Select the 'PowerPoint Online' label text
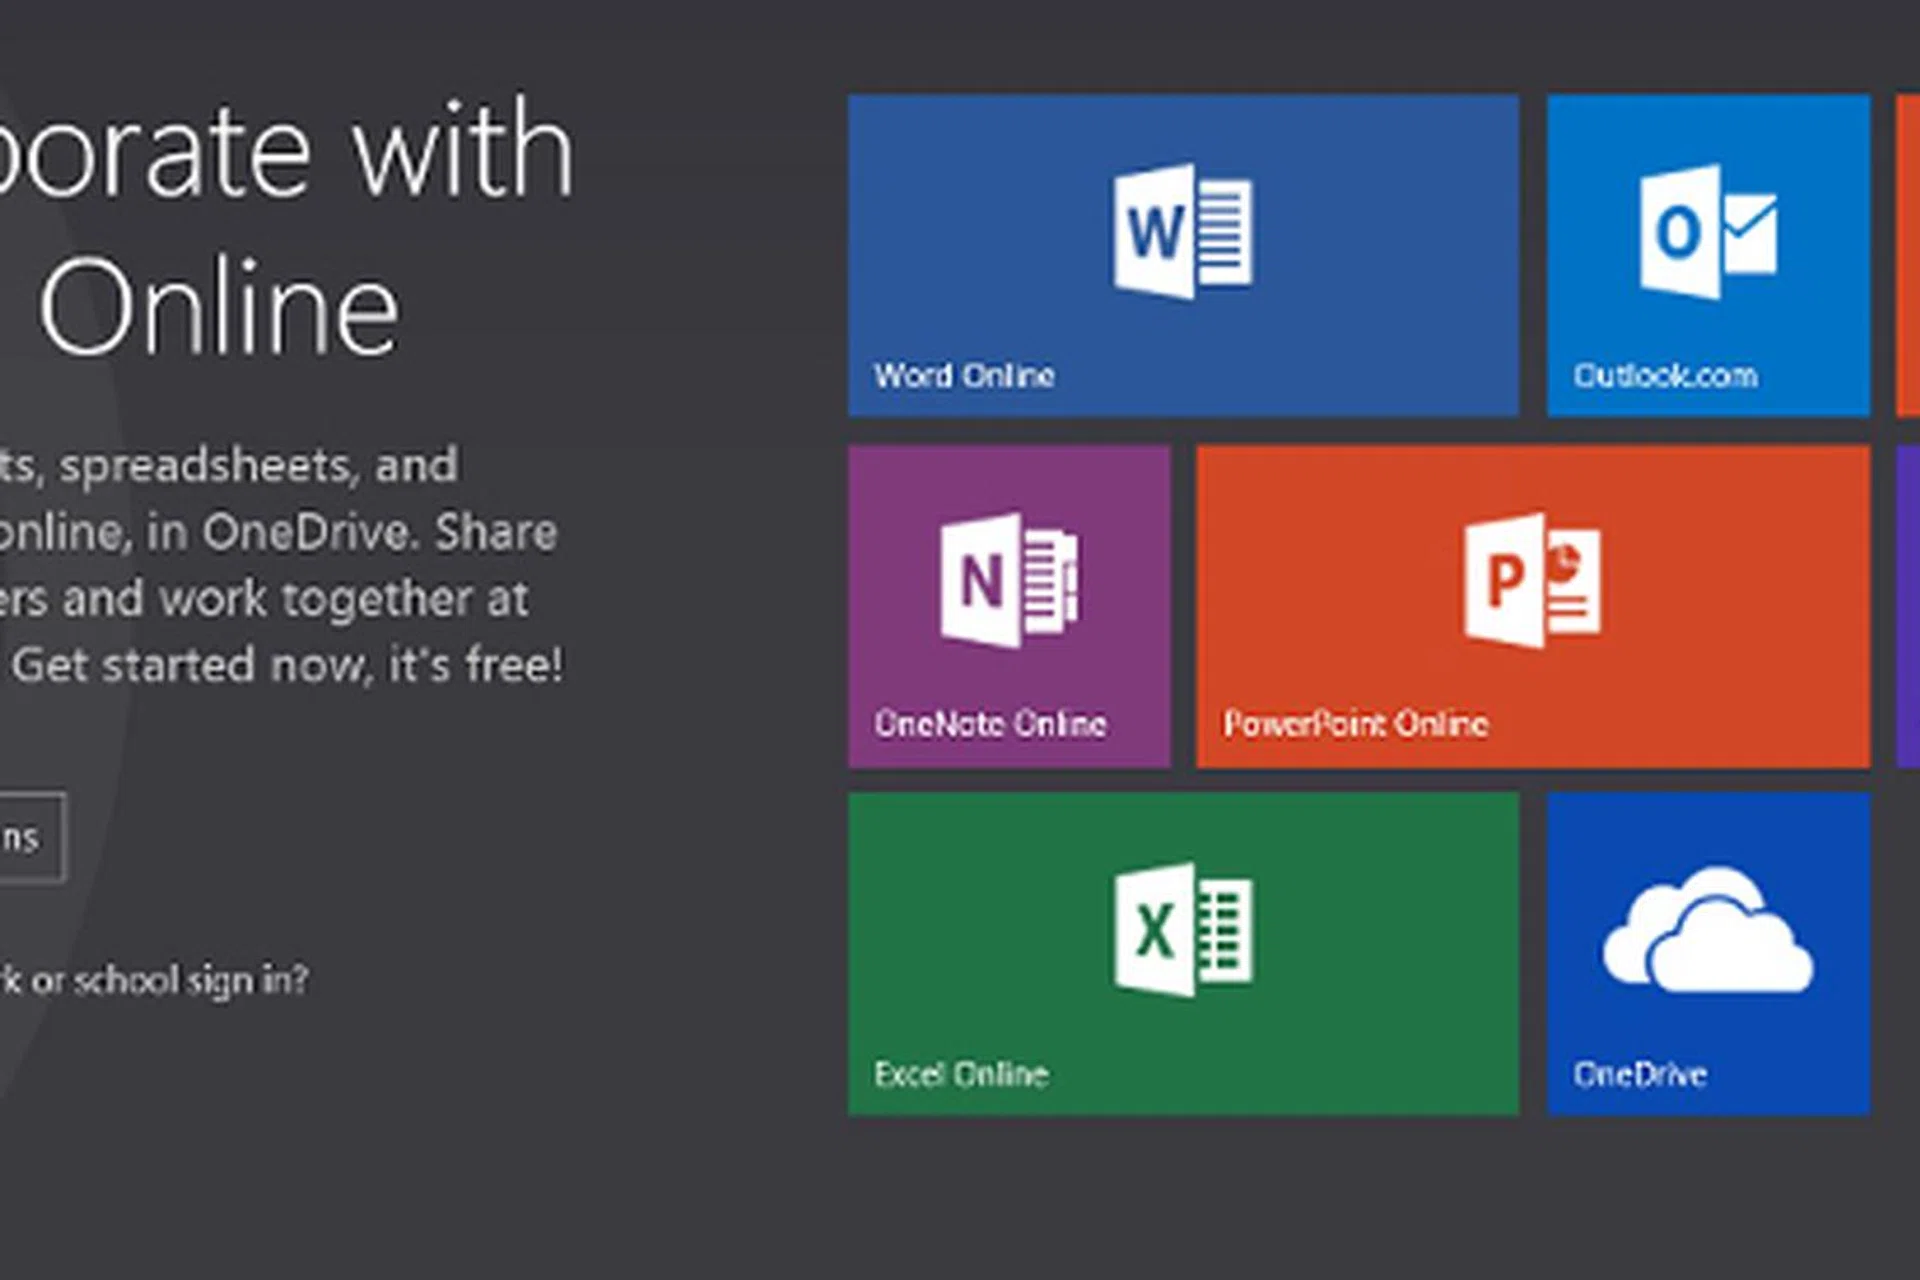Image resolution: width=1920 pixels, height=1280 pixels. click(x=1356, y=724)
